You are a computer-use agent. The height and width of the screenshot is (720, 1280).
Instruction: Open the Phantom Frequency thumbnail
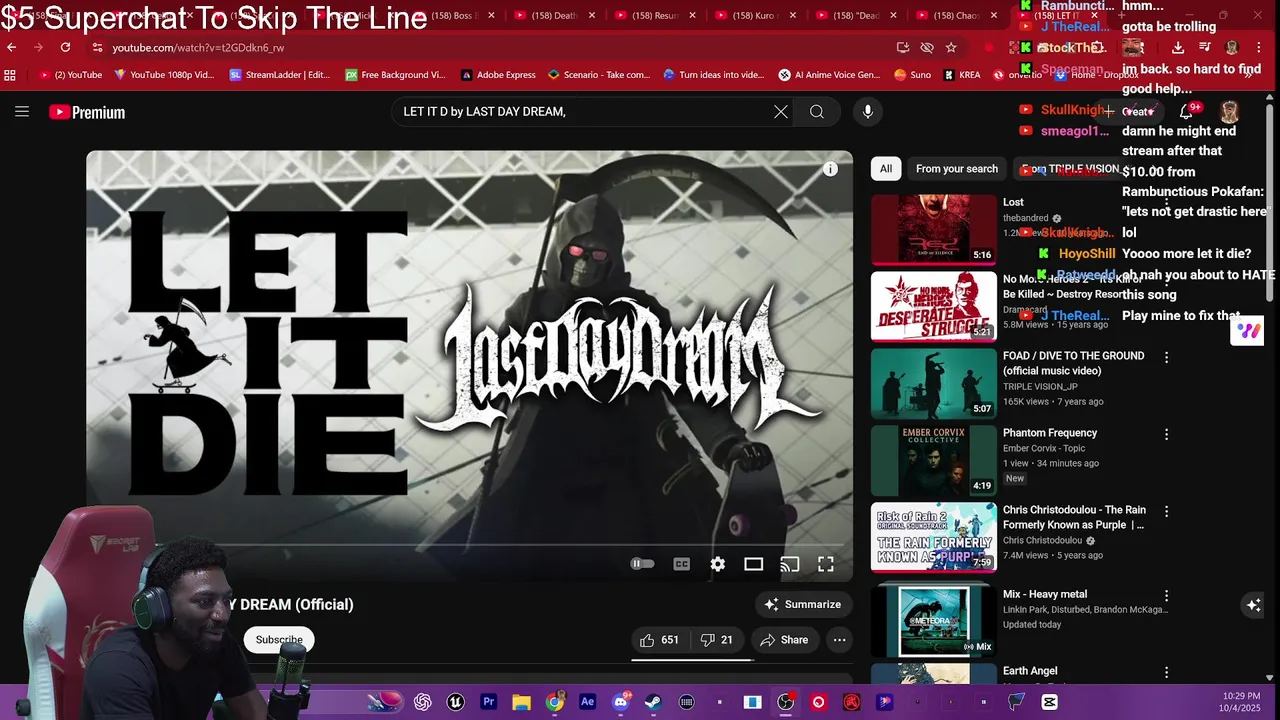pyautogui.click(x=934, y=460)
